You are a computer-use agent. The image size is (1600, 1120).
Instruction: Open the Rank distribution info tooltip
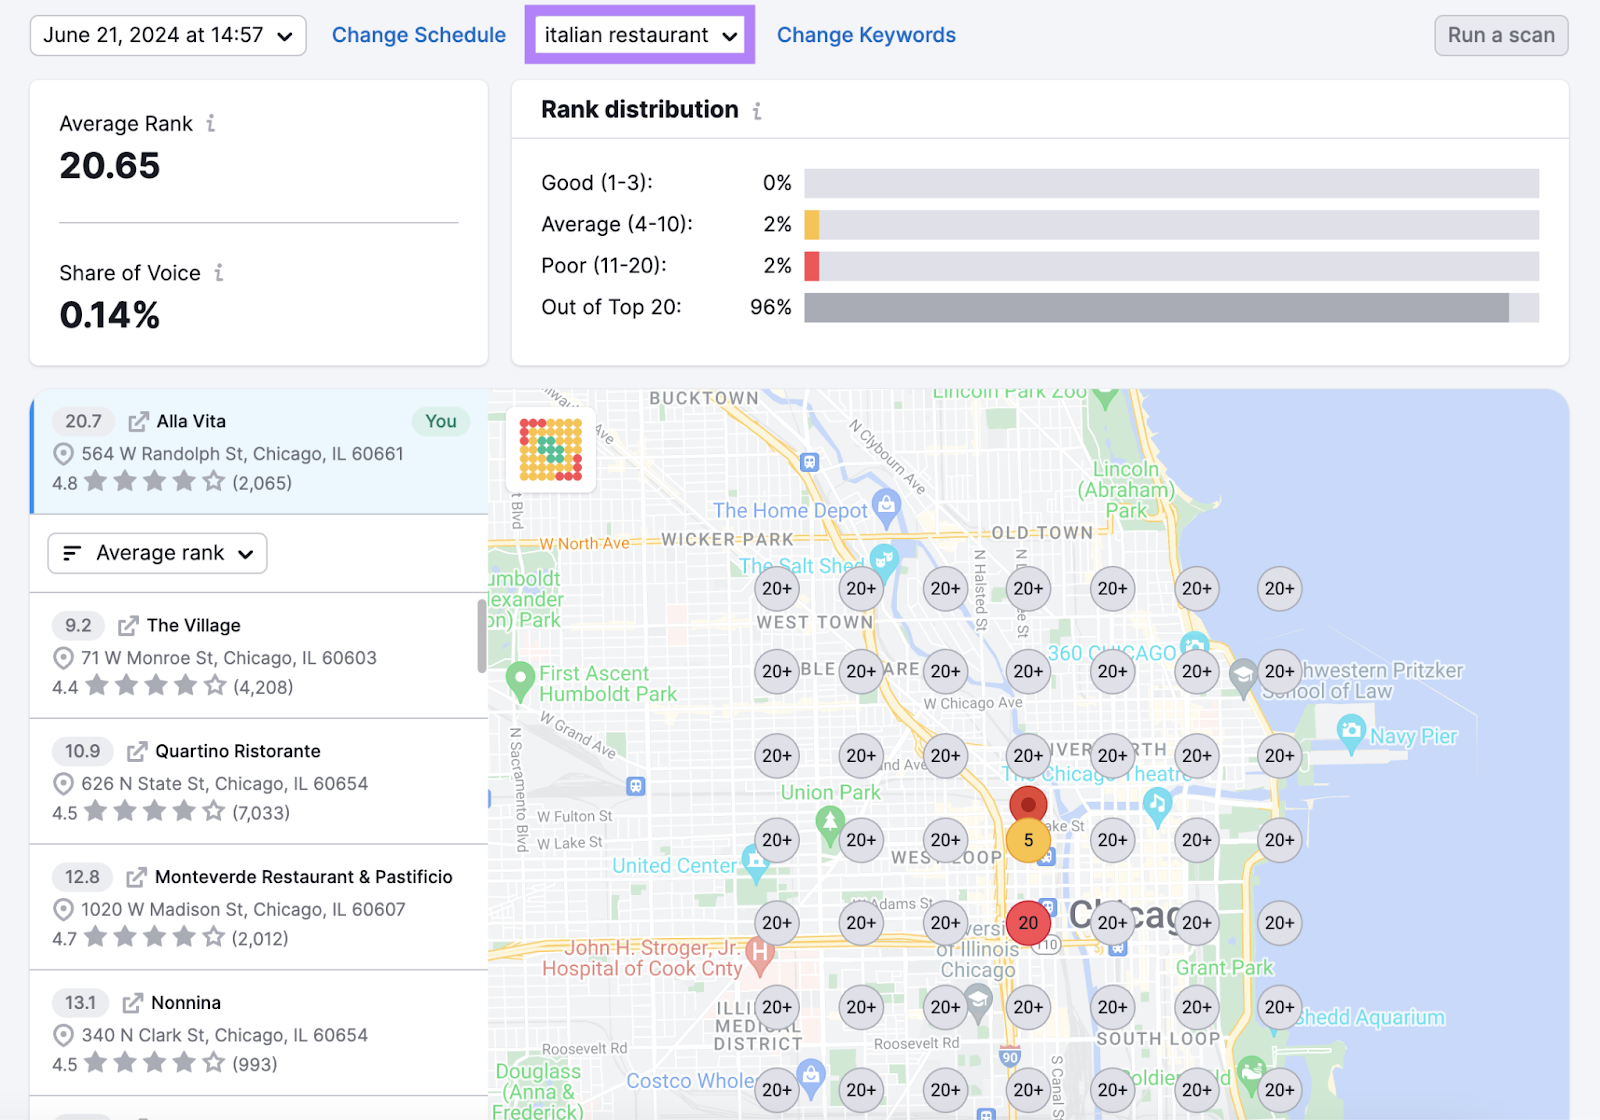[758, 111]
